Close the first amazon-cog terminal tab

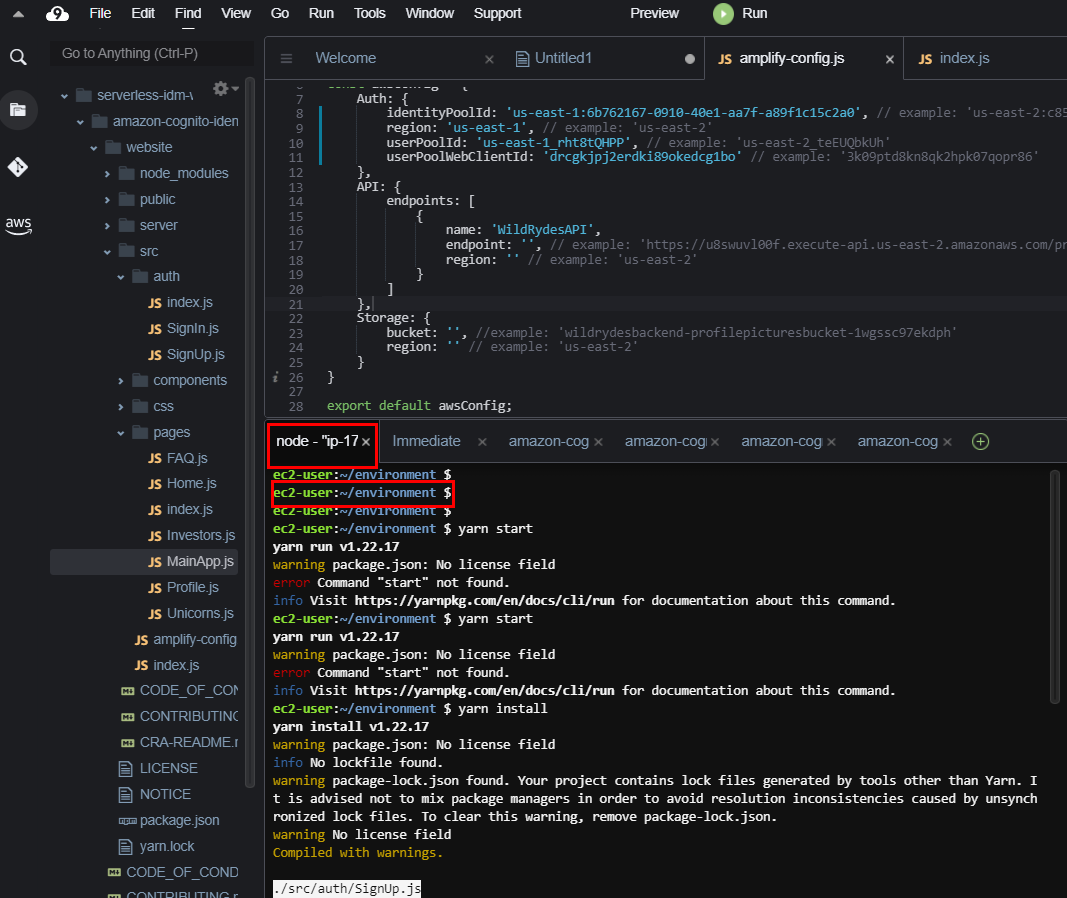click(598, 442)
